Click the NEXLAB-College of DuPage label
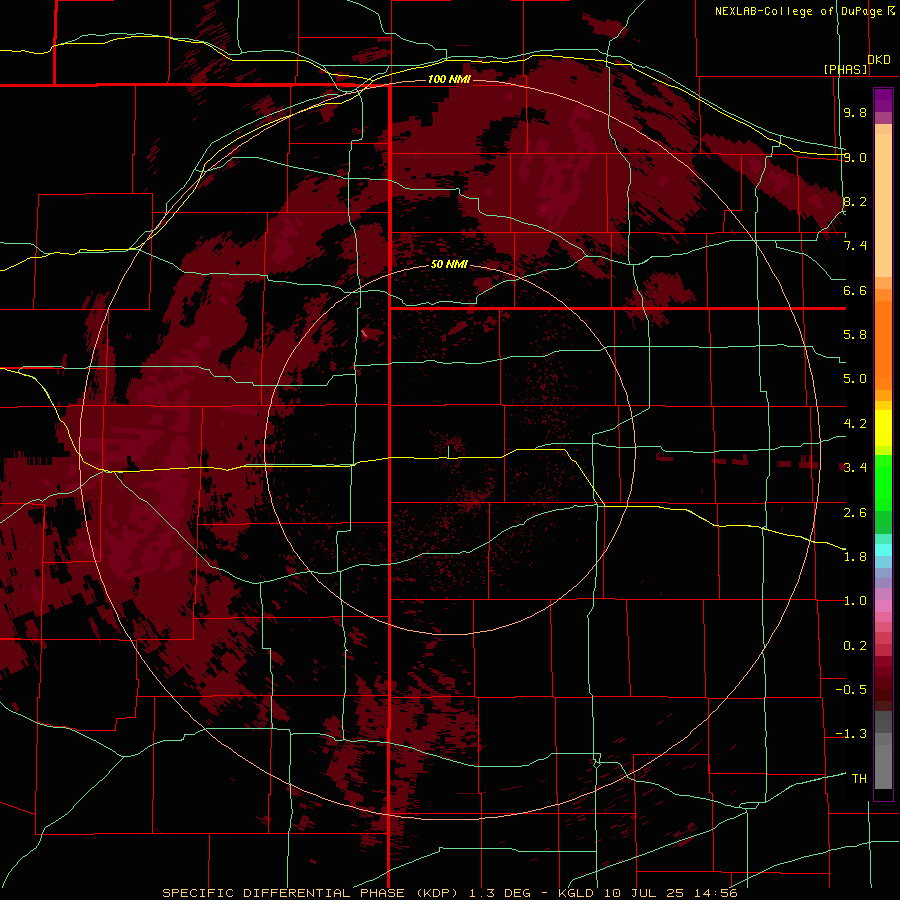900x900 pixels. point(798,11)
